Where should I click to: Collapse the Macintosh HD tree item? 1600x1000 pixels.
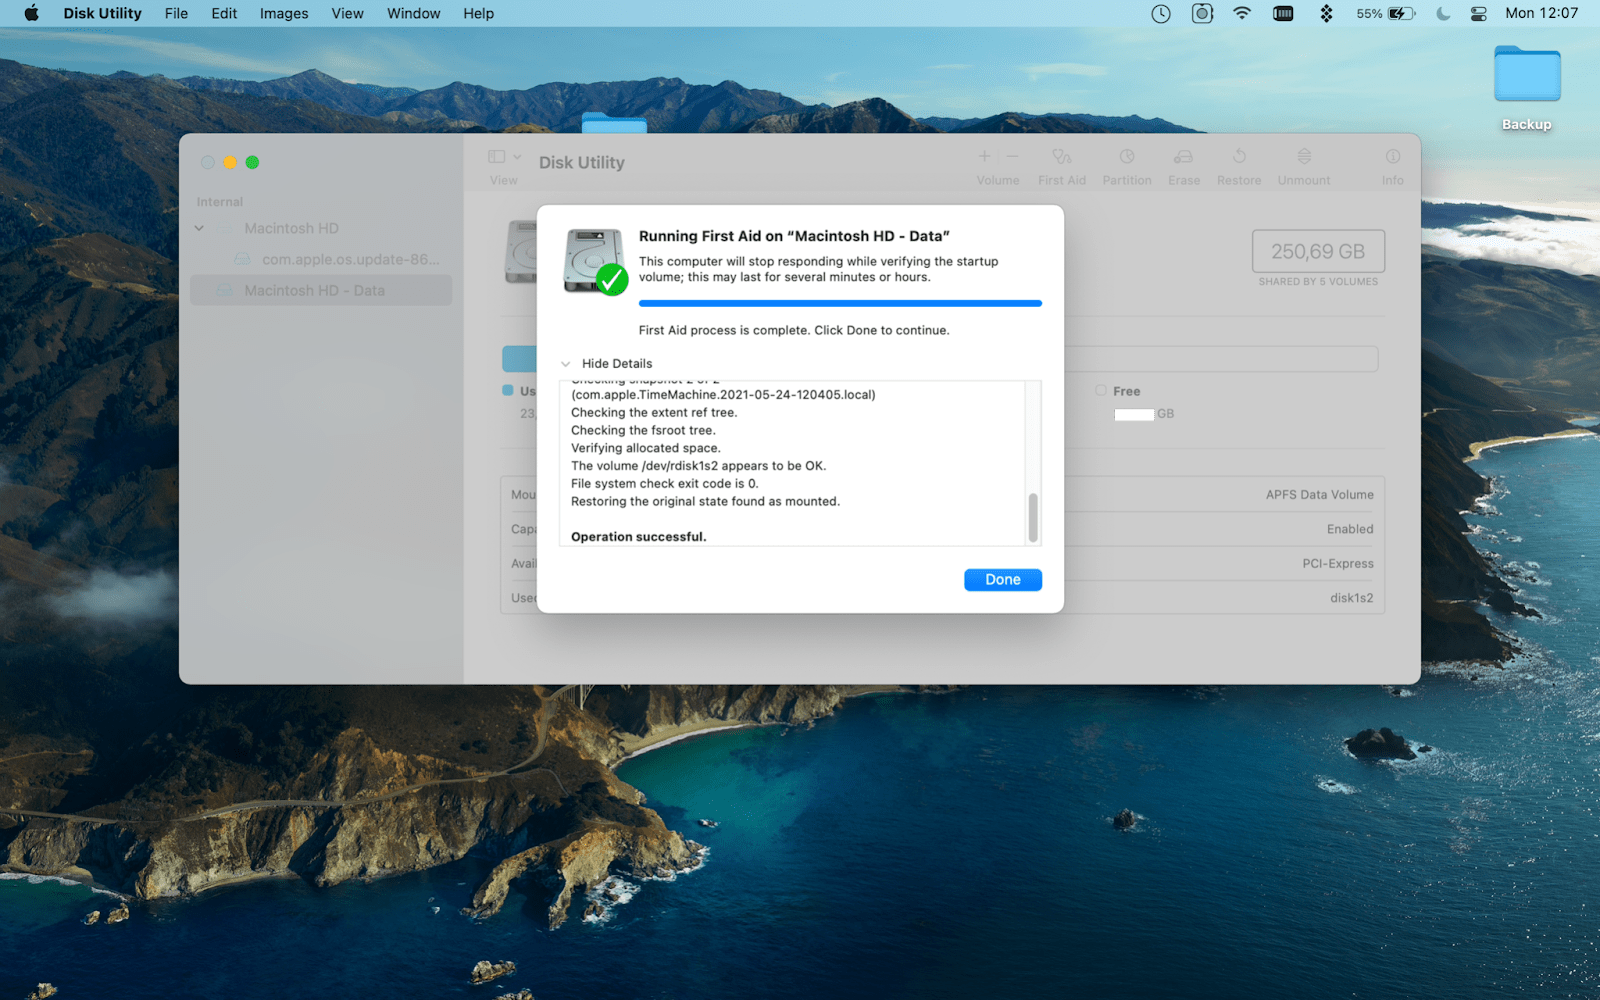click(x=199, y=228)
